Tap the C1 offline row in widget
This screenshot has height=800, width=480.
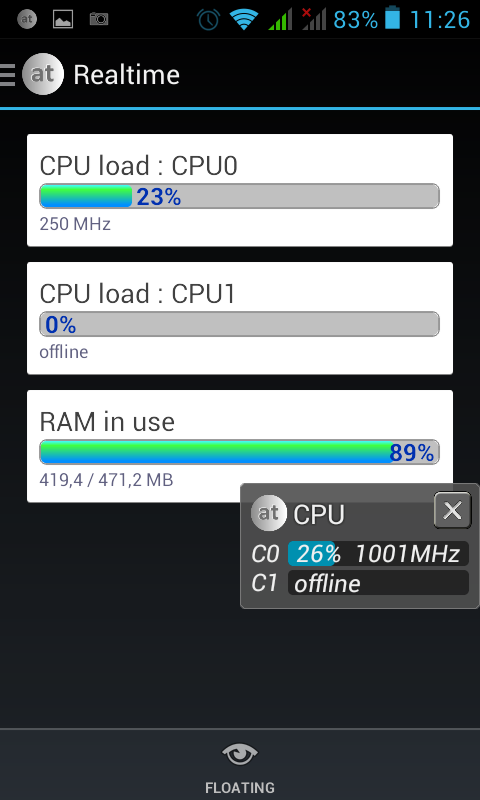(x=360, y=583)
